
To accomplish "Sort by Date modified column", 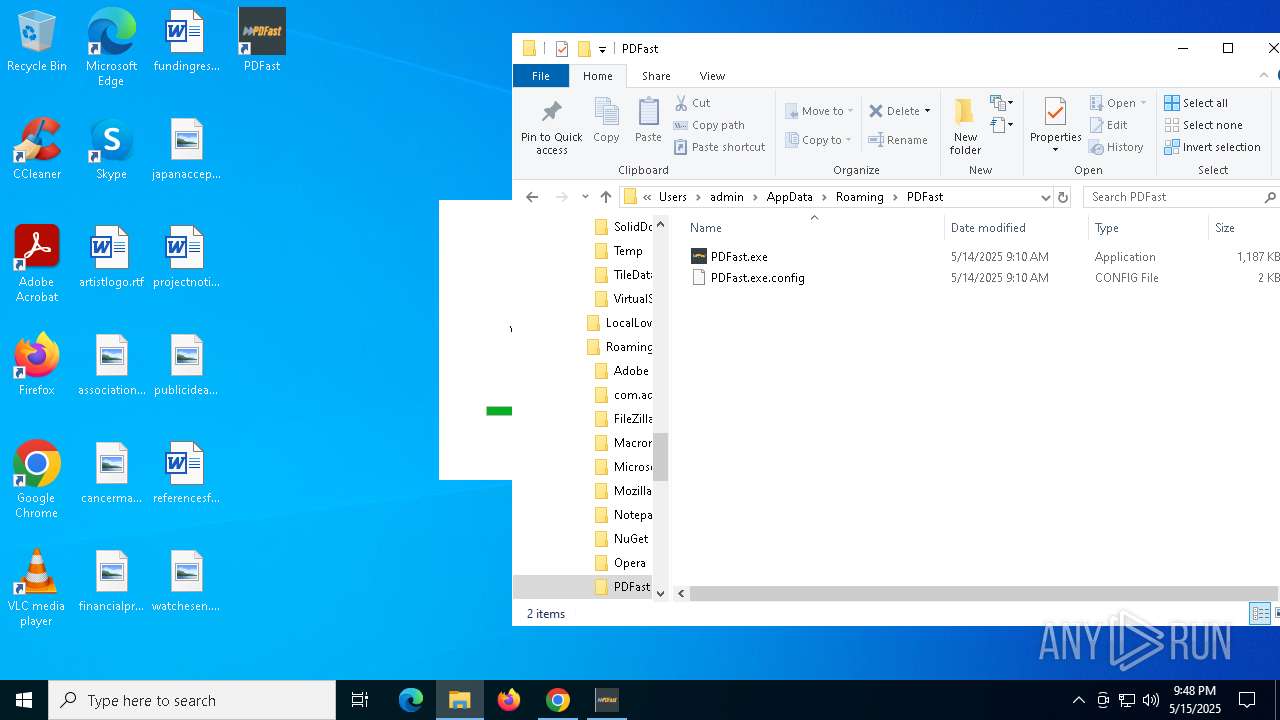I will [x=988, y=228].
